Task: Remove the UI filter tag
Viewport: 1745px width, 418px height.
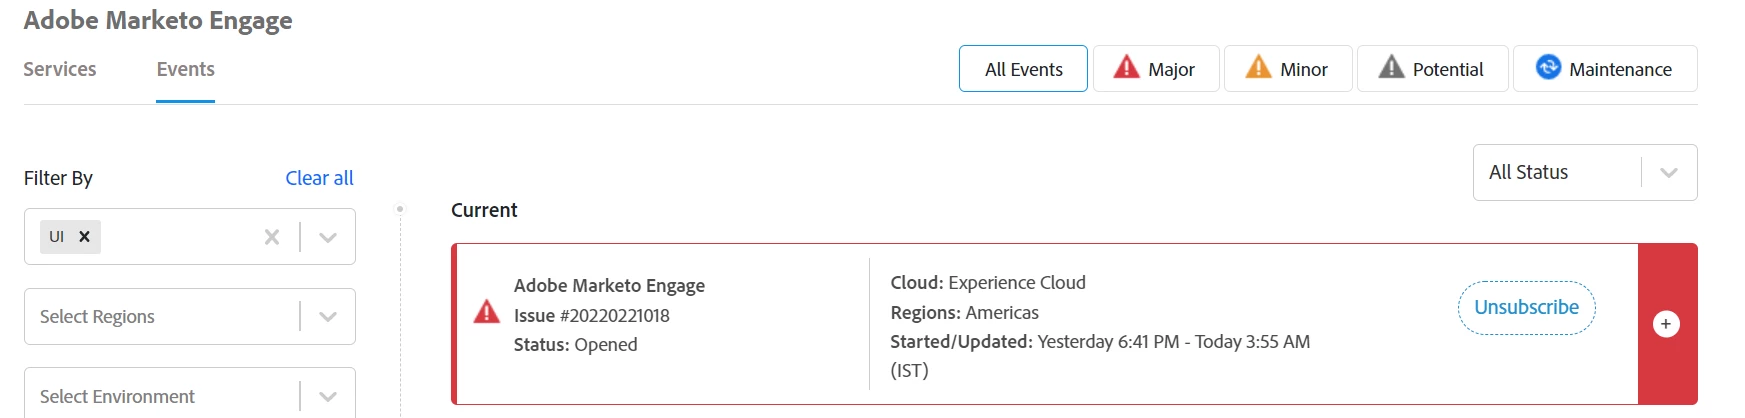Action: pyautogui.click(x=85, y=237)
